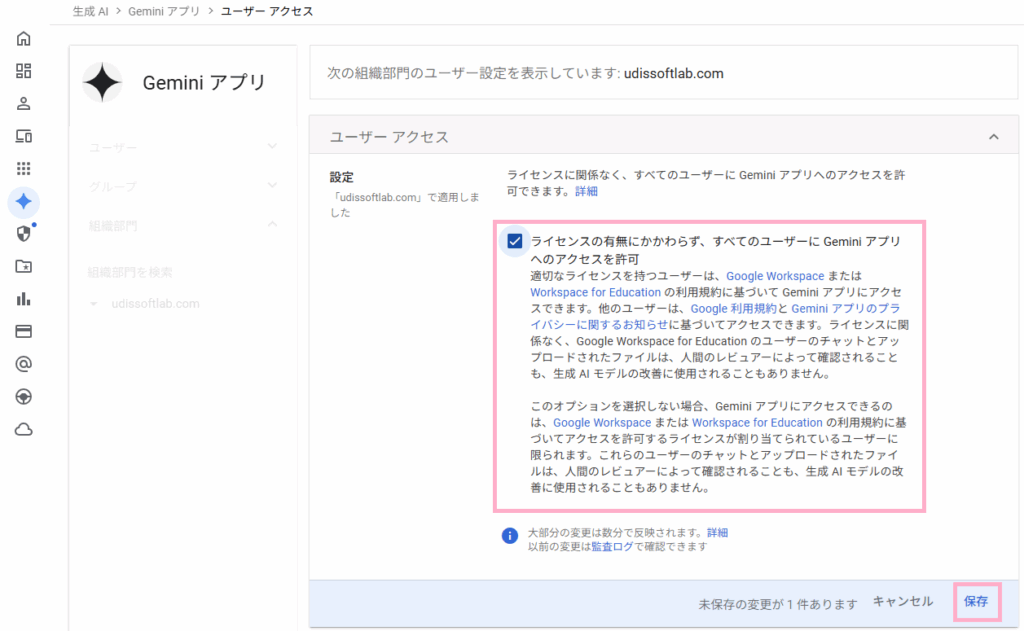
Task: Open the Reporting bar chart icon
Action: click(x=24, y=298)
